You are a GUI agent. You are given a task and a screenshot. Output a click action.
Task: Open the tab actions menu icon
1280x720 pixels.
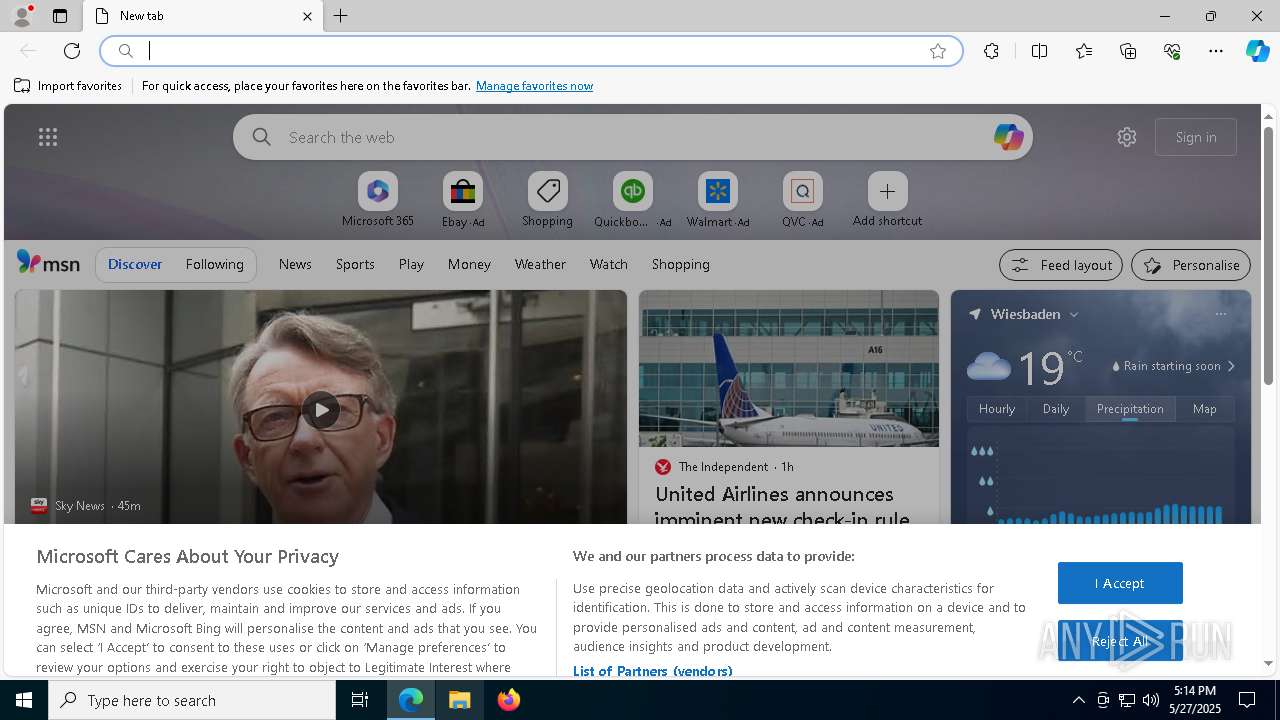click(60, 16)
